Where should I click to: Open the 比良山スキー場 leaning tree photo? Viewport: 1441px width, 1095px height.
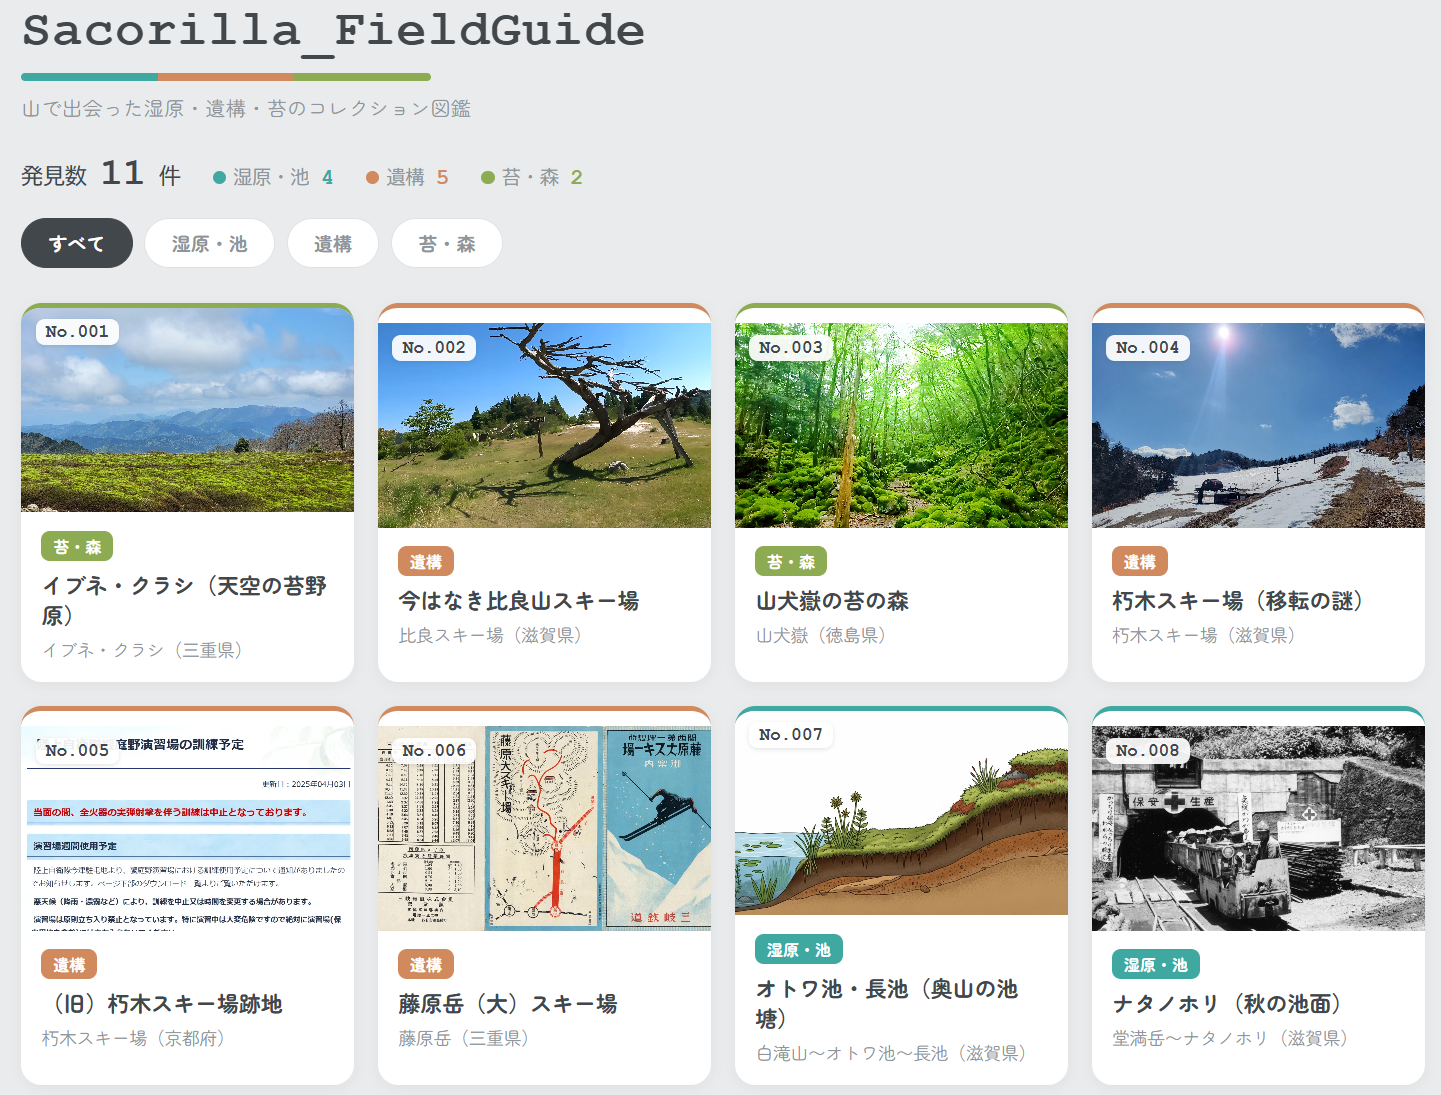544,425
